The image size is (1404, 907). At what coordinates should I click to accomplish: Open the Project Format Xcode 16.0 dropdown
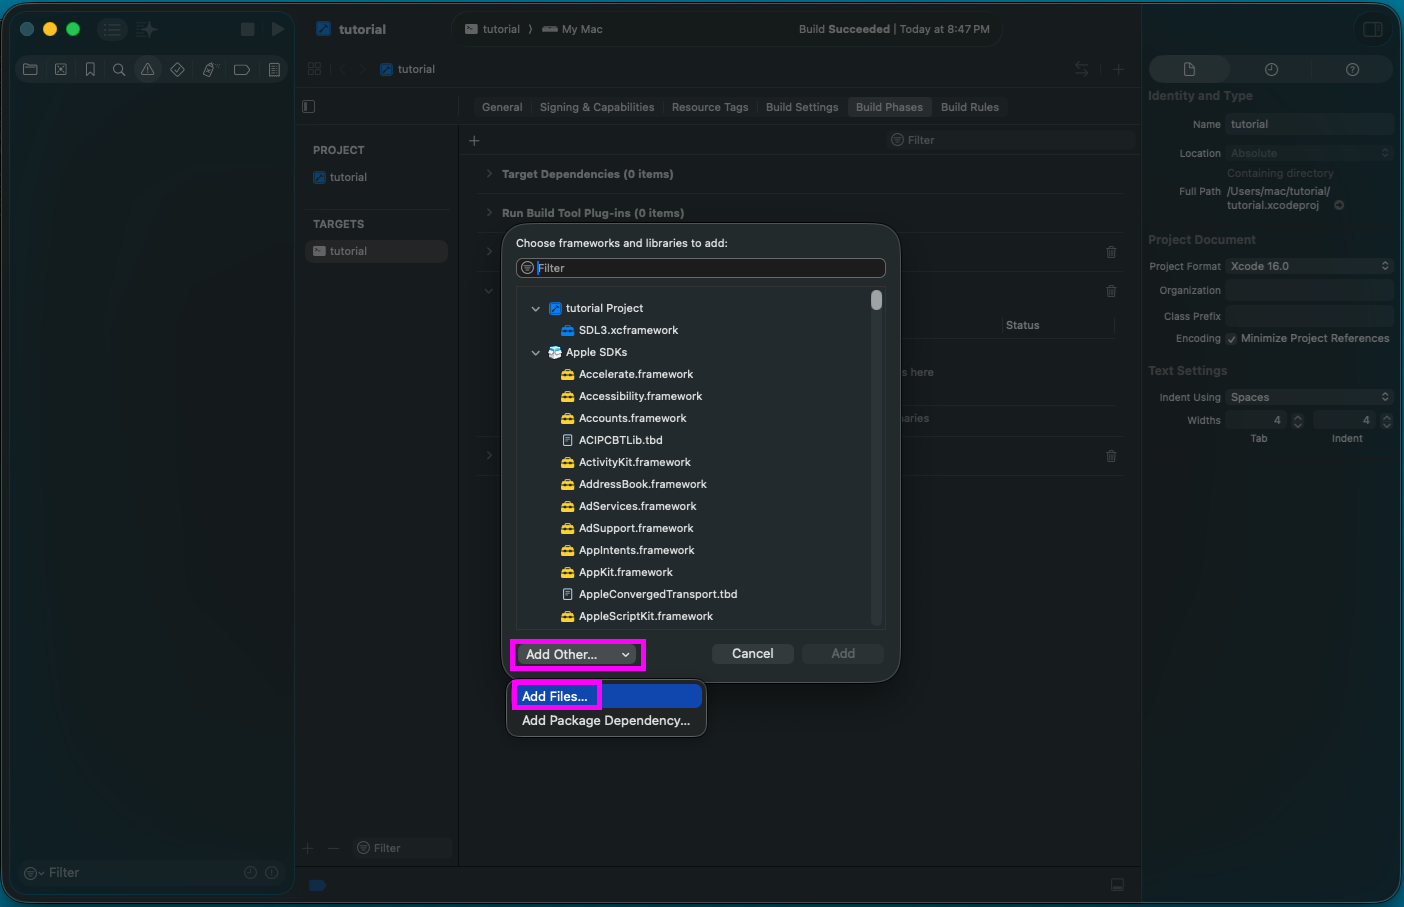(1309, 266)
